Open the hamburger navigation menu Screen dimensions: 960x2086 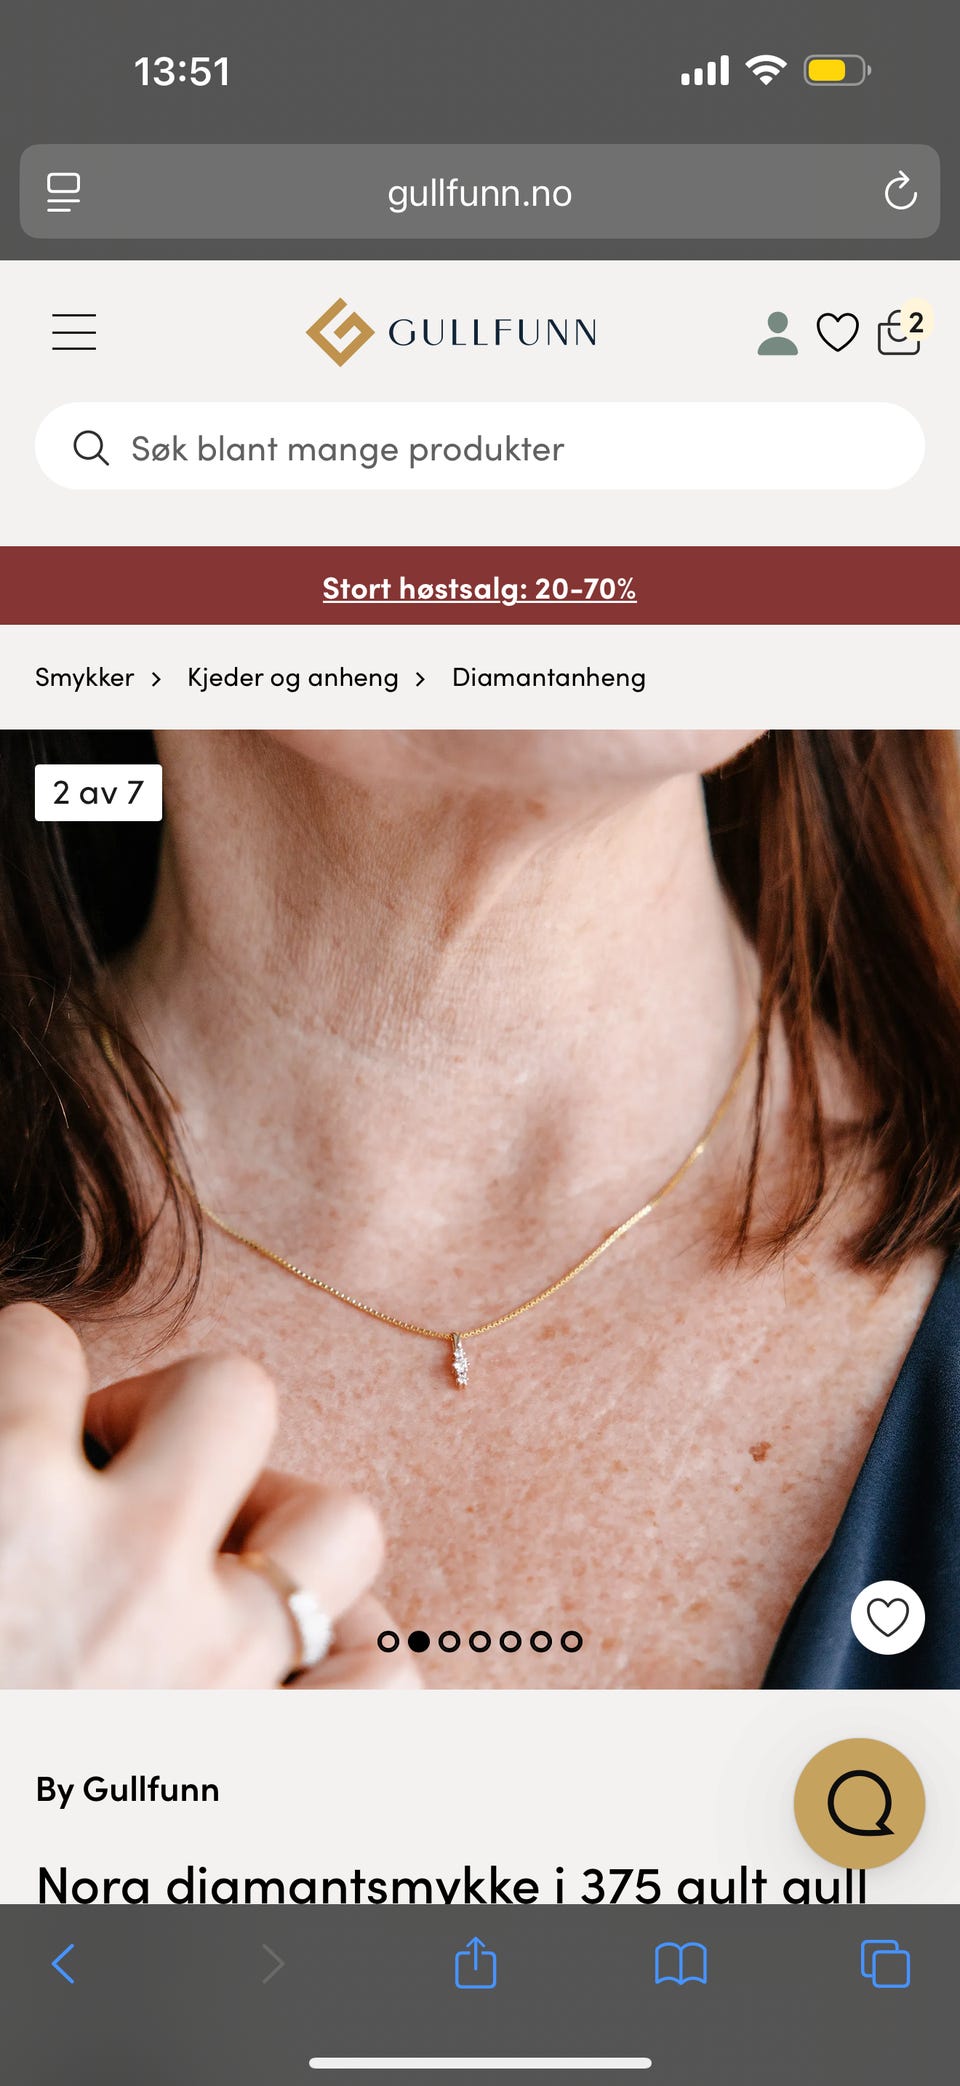coord(74,332)
